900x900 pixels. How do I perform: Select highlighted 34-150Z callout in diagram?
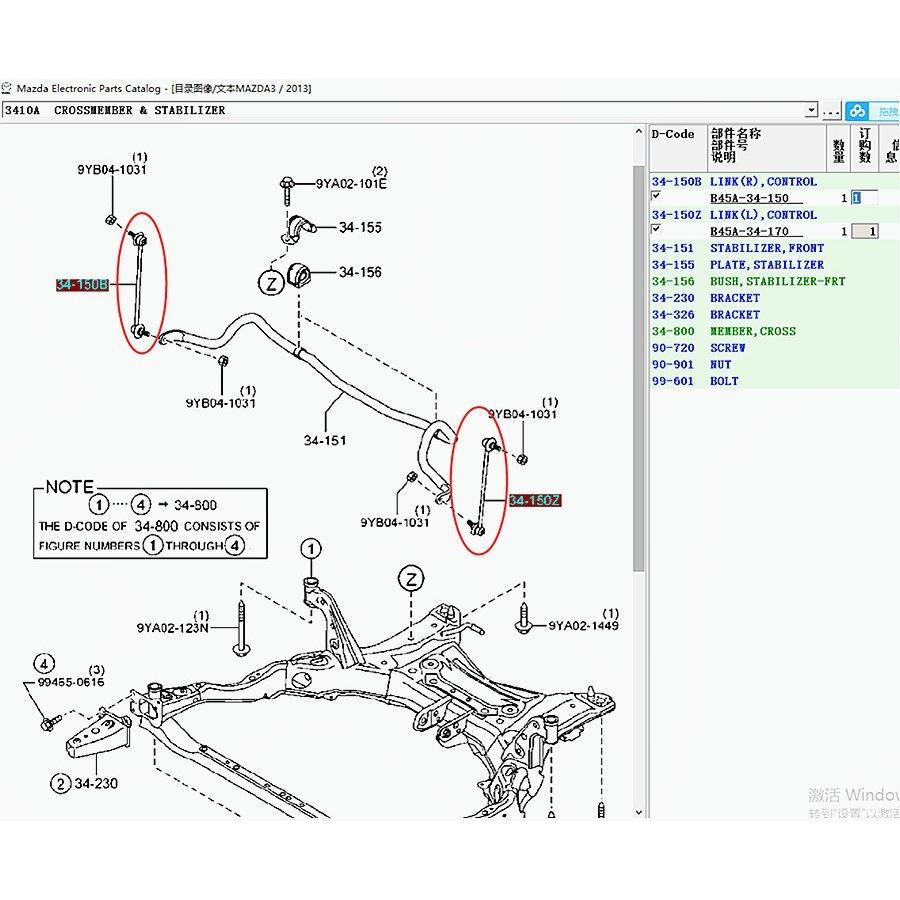tap(535, 500)
